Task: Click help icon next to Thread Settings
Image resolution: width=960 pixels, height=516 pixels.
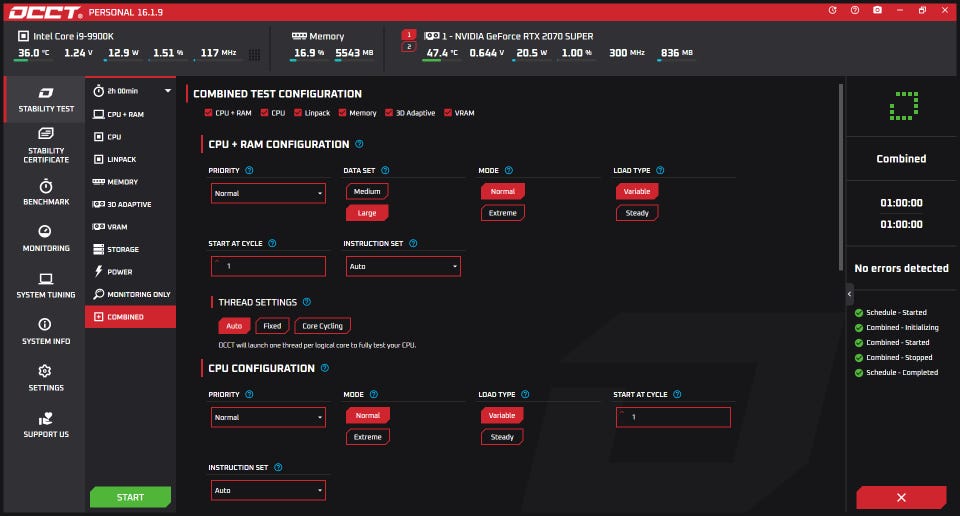Action: click(x=307, y=302)
